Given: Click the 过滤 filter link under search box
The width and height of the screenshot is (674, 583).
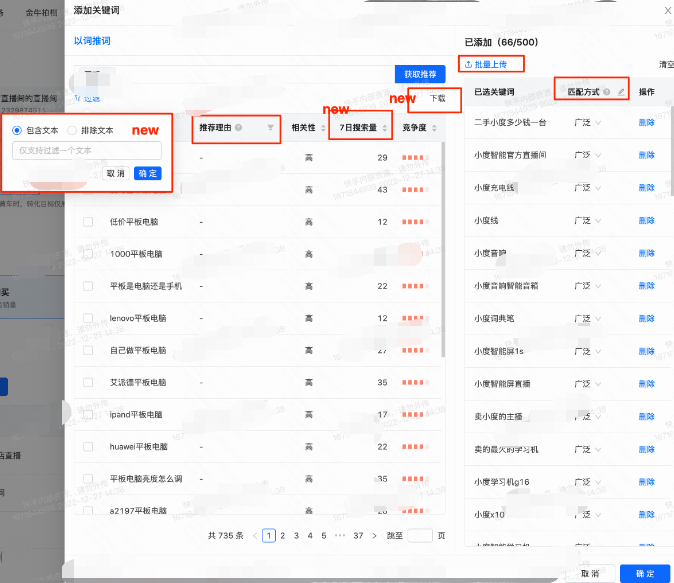Looking at the screenshot, I should tap(88, 98).
